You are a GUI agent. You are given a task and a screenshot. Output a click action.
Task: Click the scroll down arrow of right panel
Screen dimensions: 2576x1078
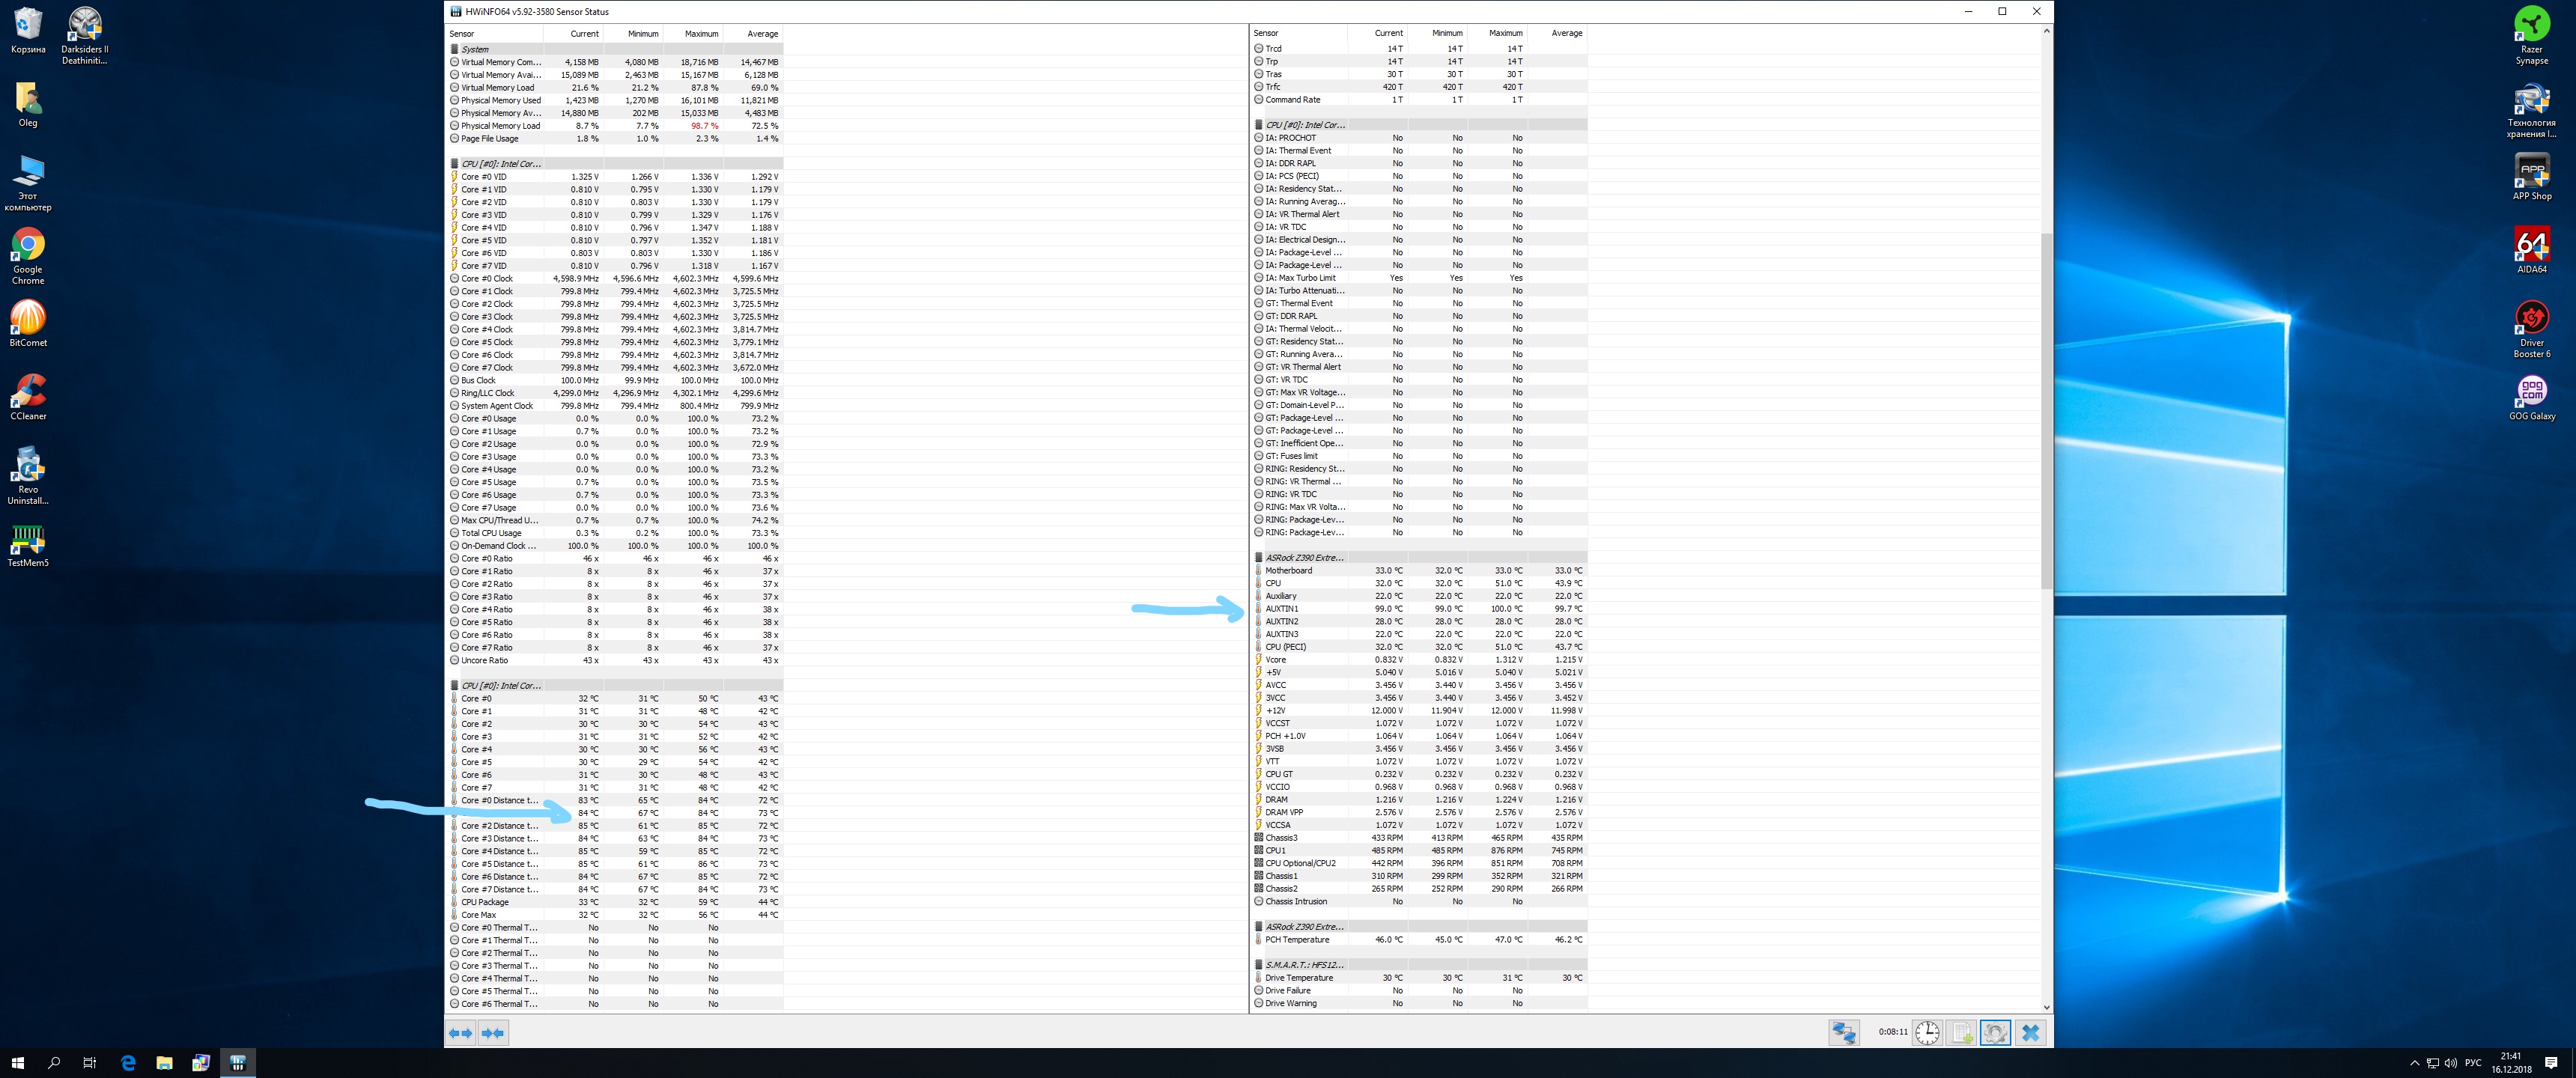click(2046, 1007)
